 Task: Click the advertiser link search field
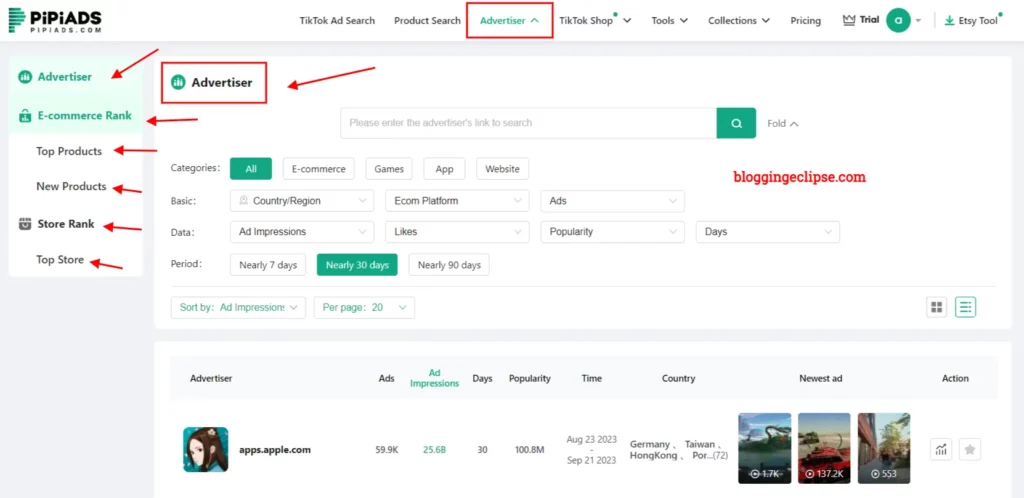(x=528, y=123)
